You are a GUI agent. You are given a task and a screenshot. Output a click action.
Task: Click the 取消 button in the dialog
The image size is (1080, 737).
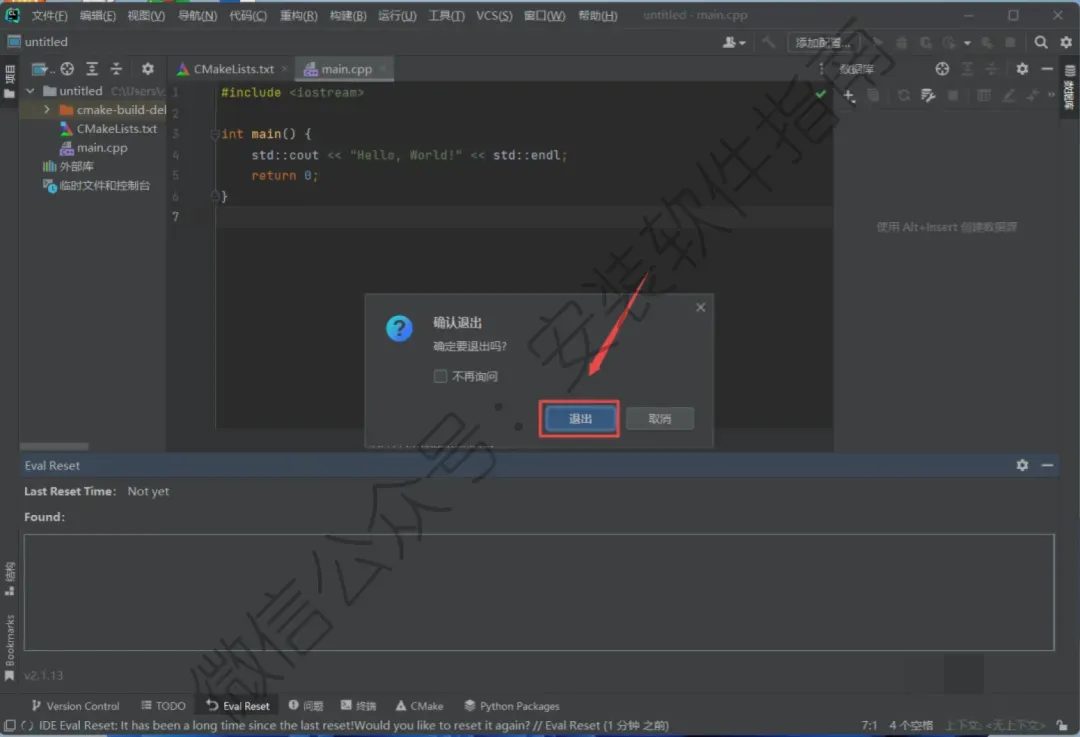point(659,419)
